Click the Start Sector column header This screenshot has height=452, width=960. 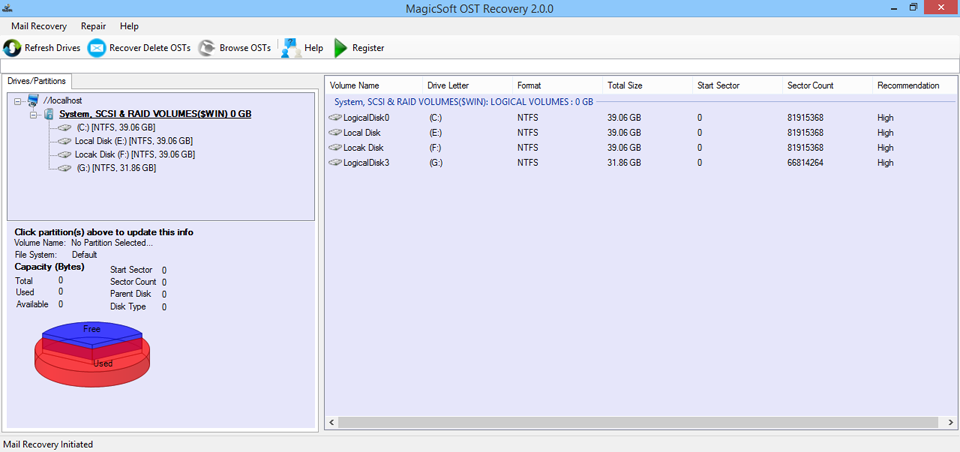pyautogui.click(x=738, y=86)
